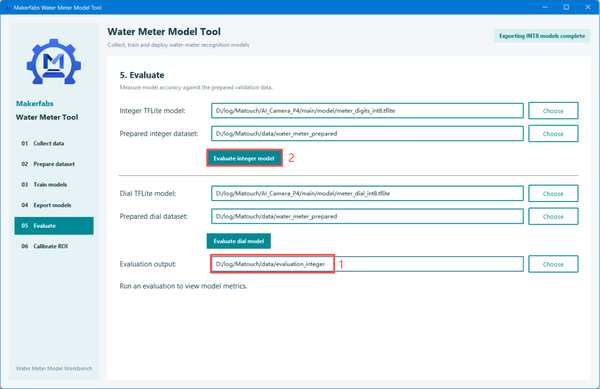Close the Water Meter Model Tool window

588,7
